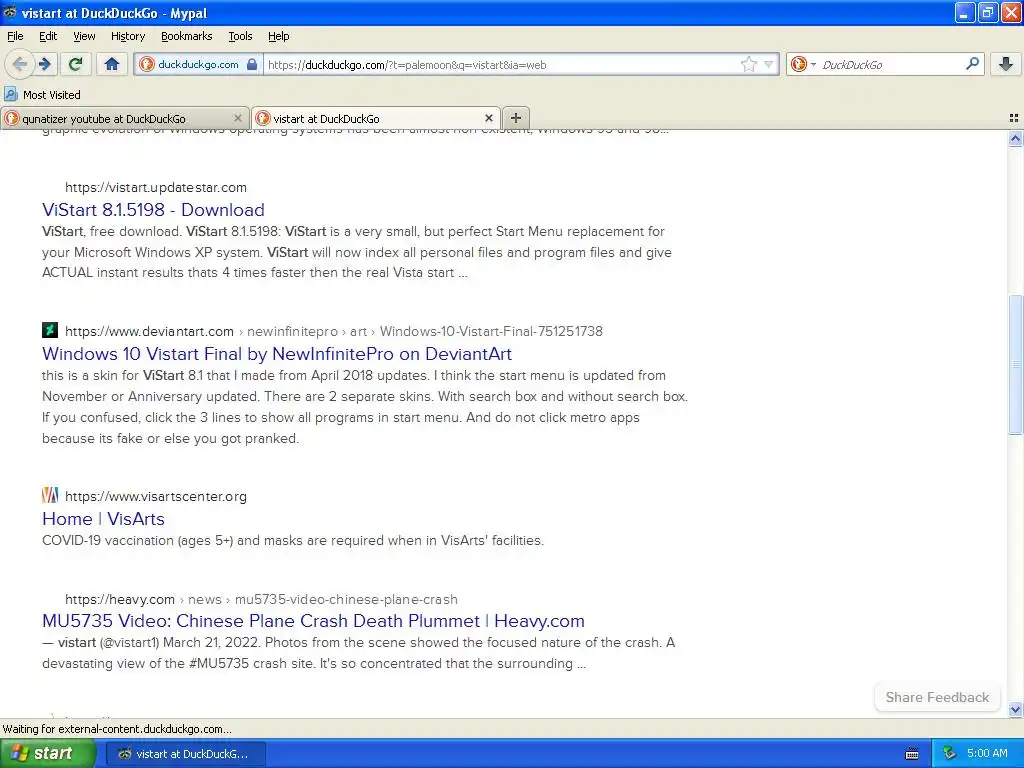Viewport: 1024px width, 768px height.
Task: Open the Bookmarks menu
Action: click(186, 36)
